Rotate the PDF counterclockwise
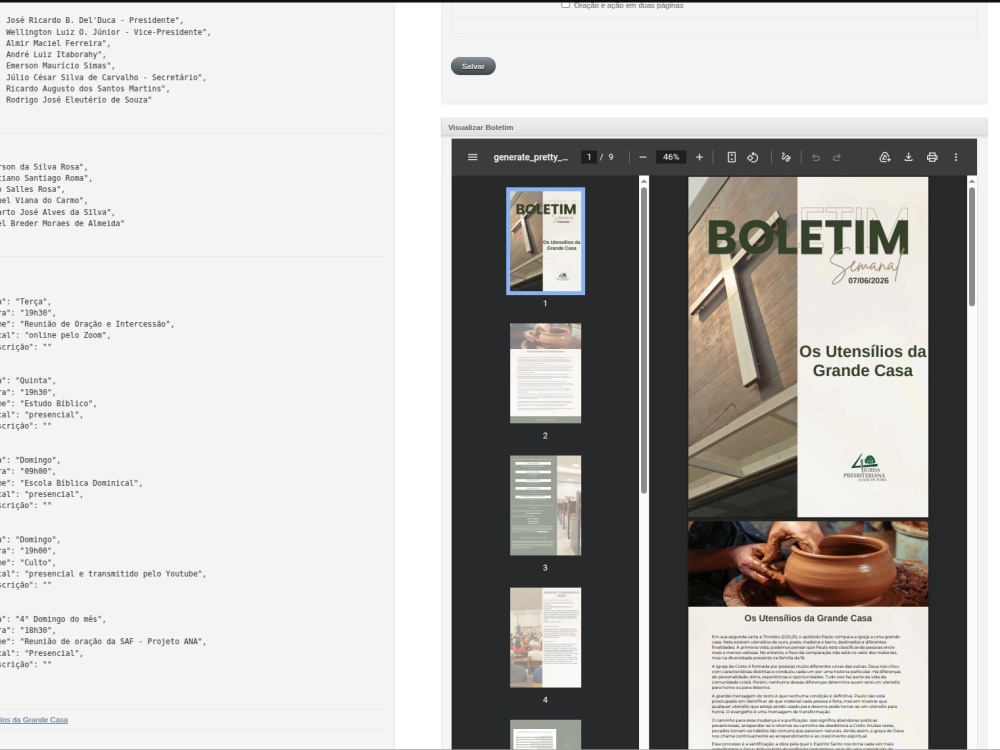 tap(753, 157)
